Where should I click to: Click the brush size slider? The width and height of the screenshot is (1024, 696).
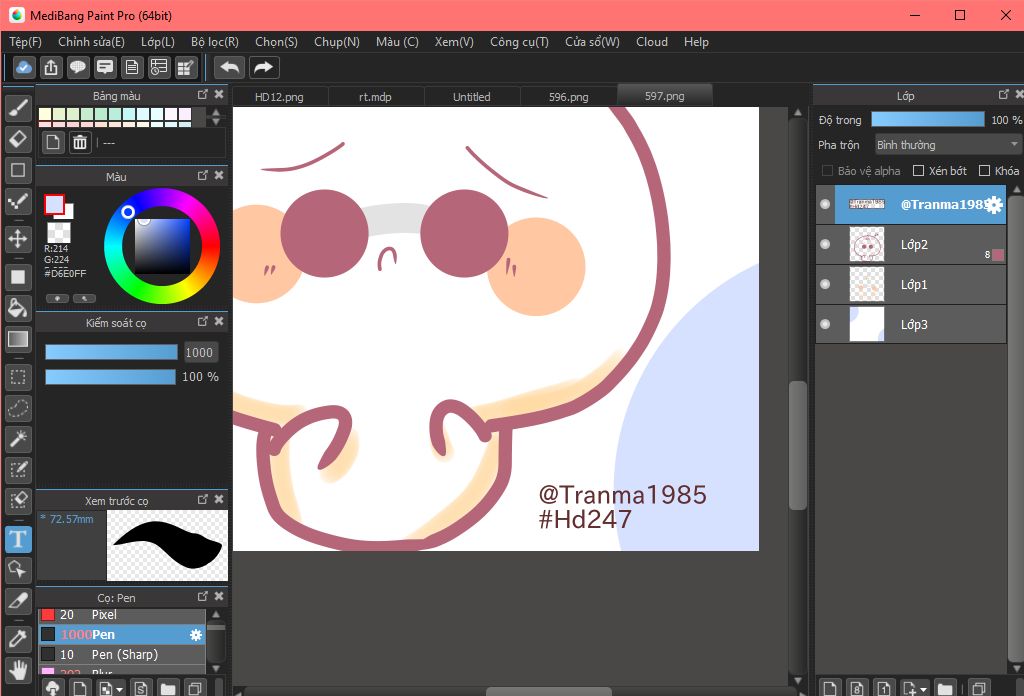[x=111, y=352]
